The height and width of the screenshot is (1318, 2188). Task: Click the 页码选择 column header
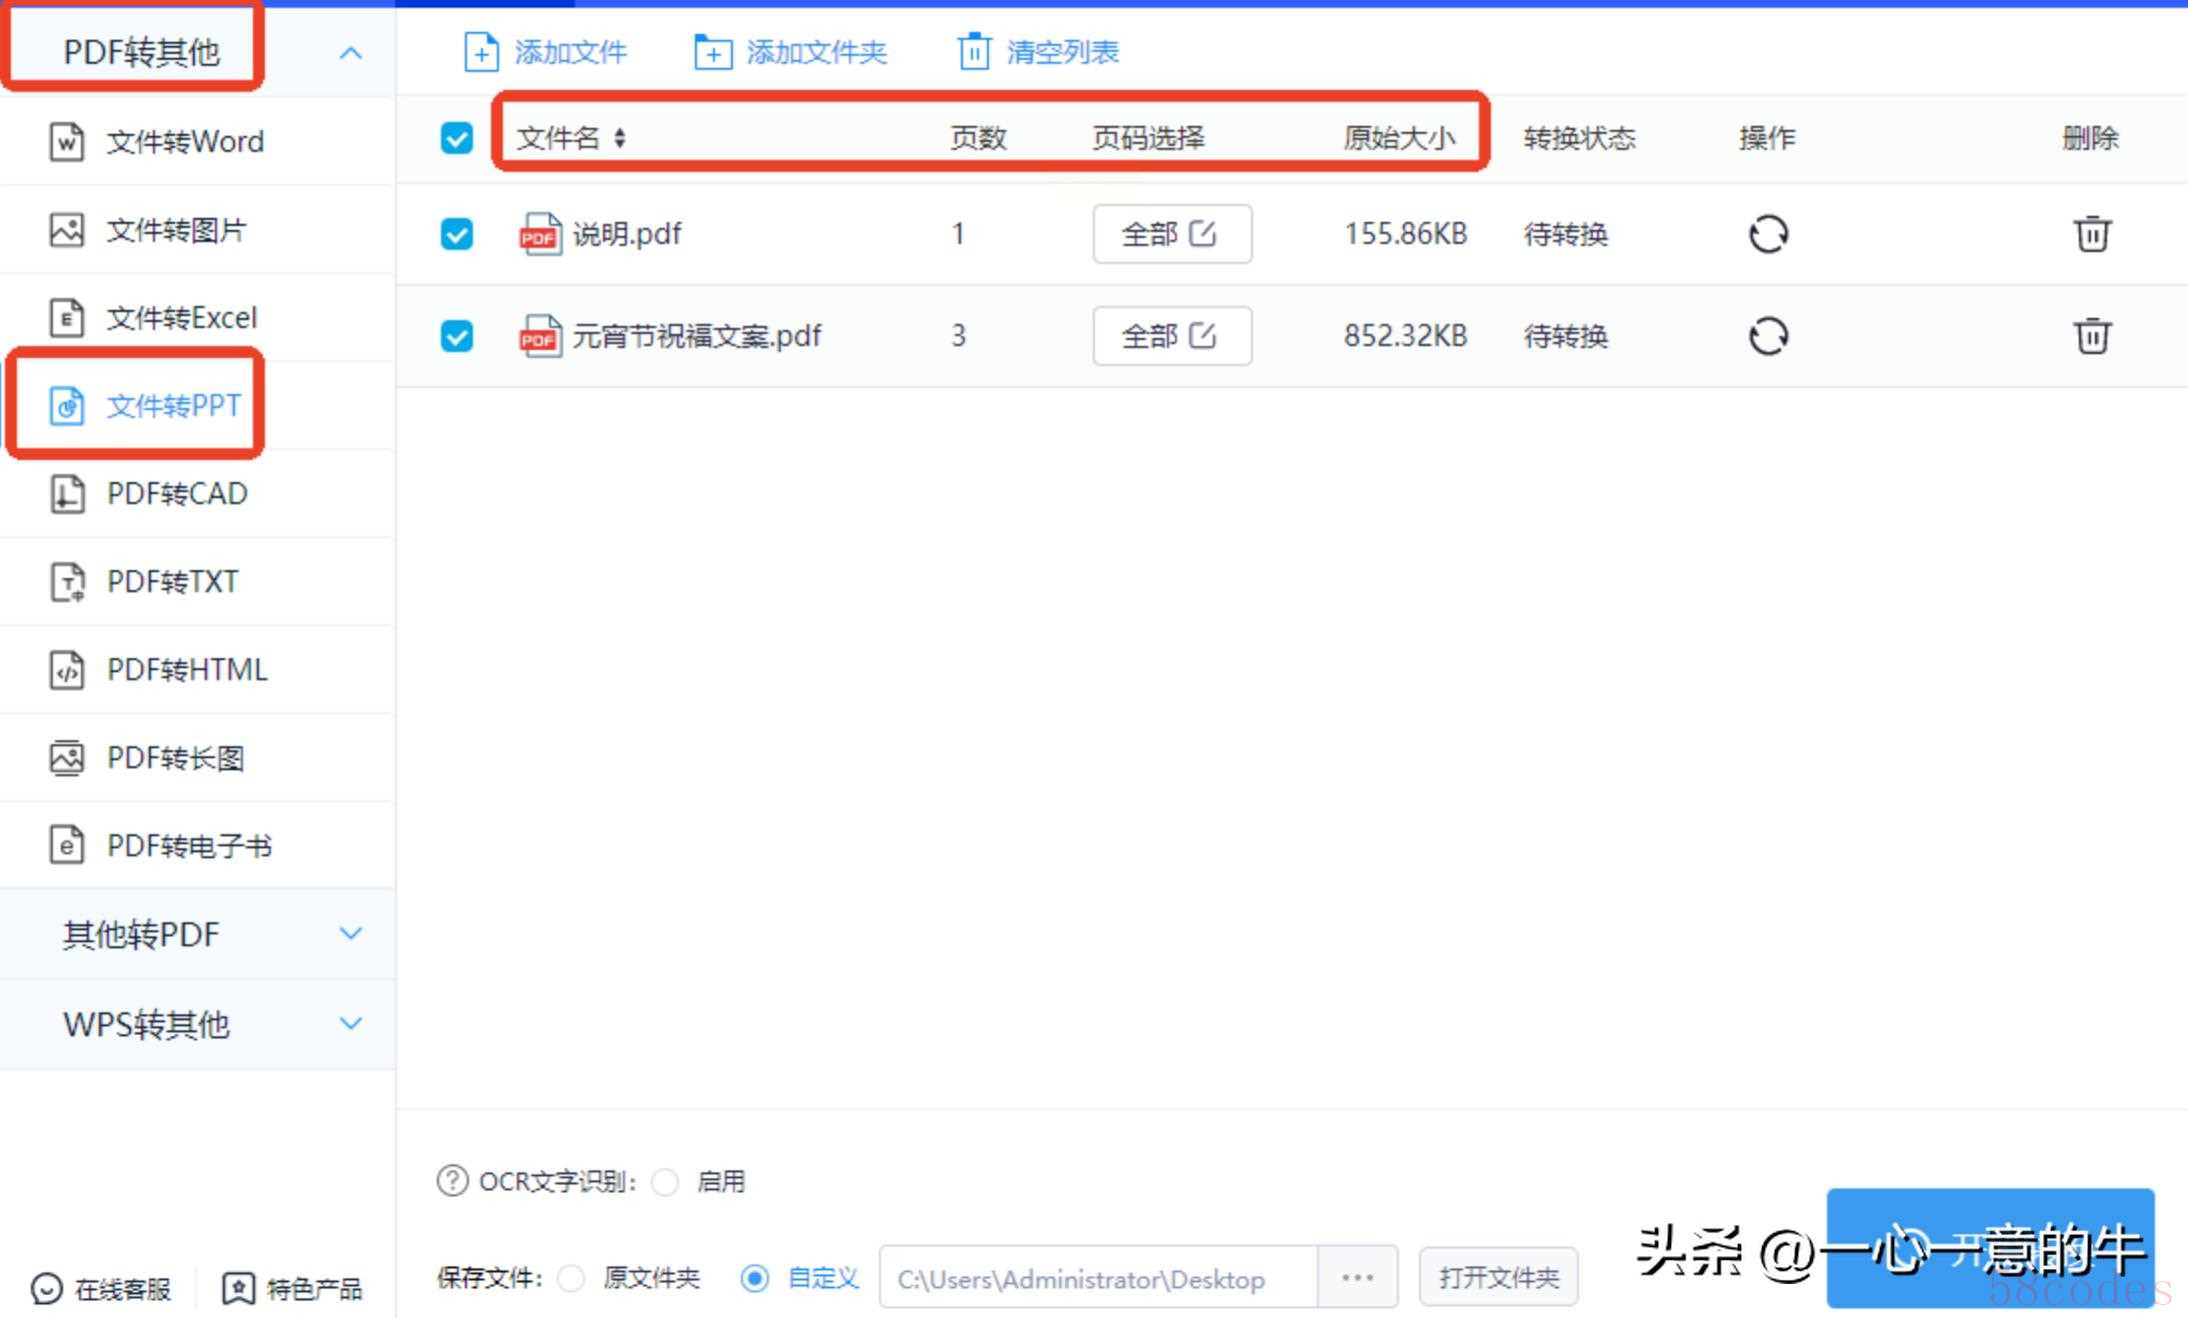pyautogui.click(x=1148, y=138)
